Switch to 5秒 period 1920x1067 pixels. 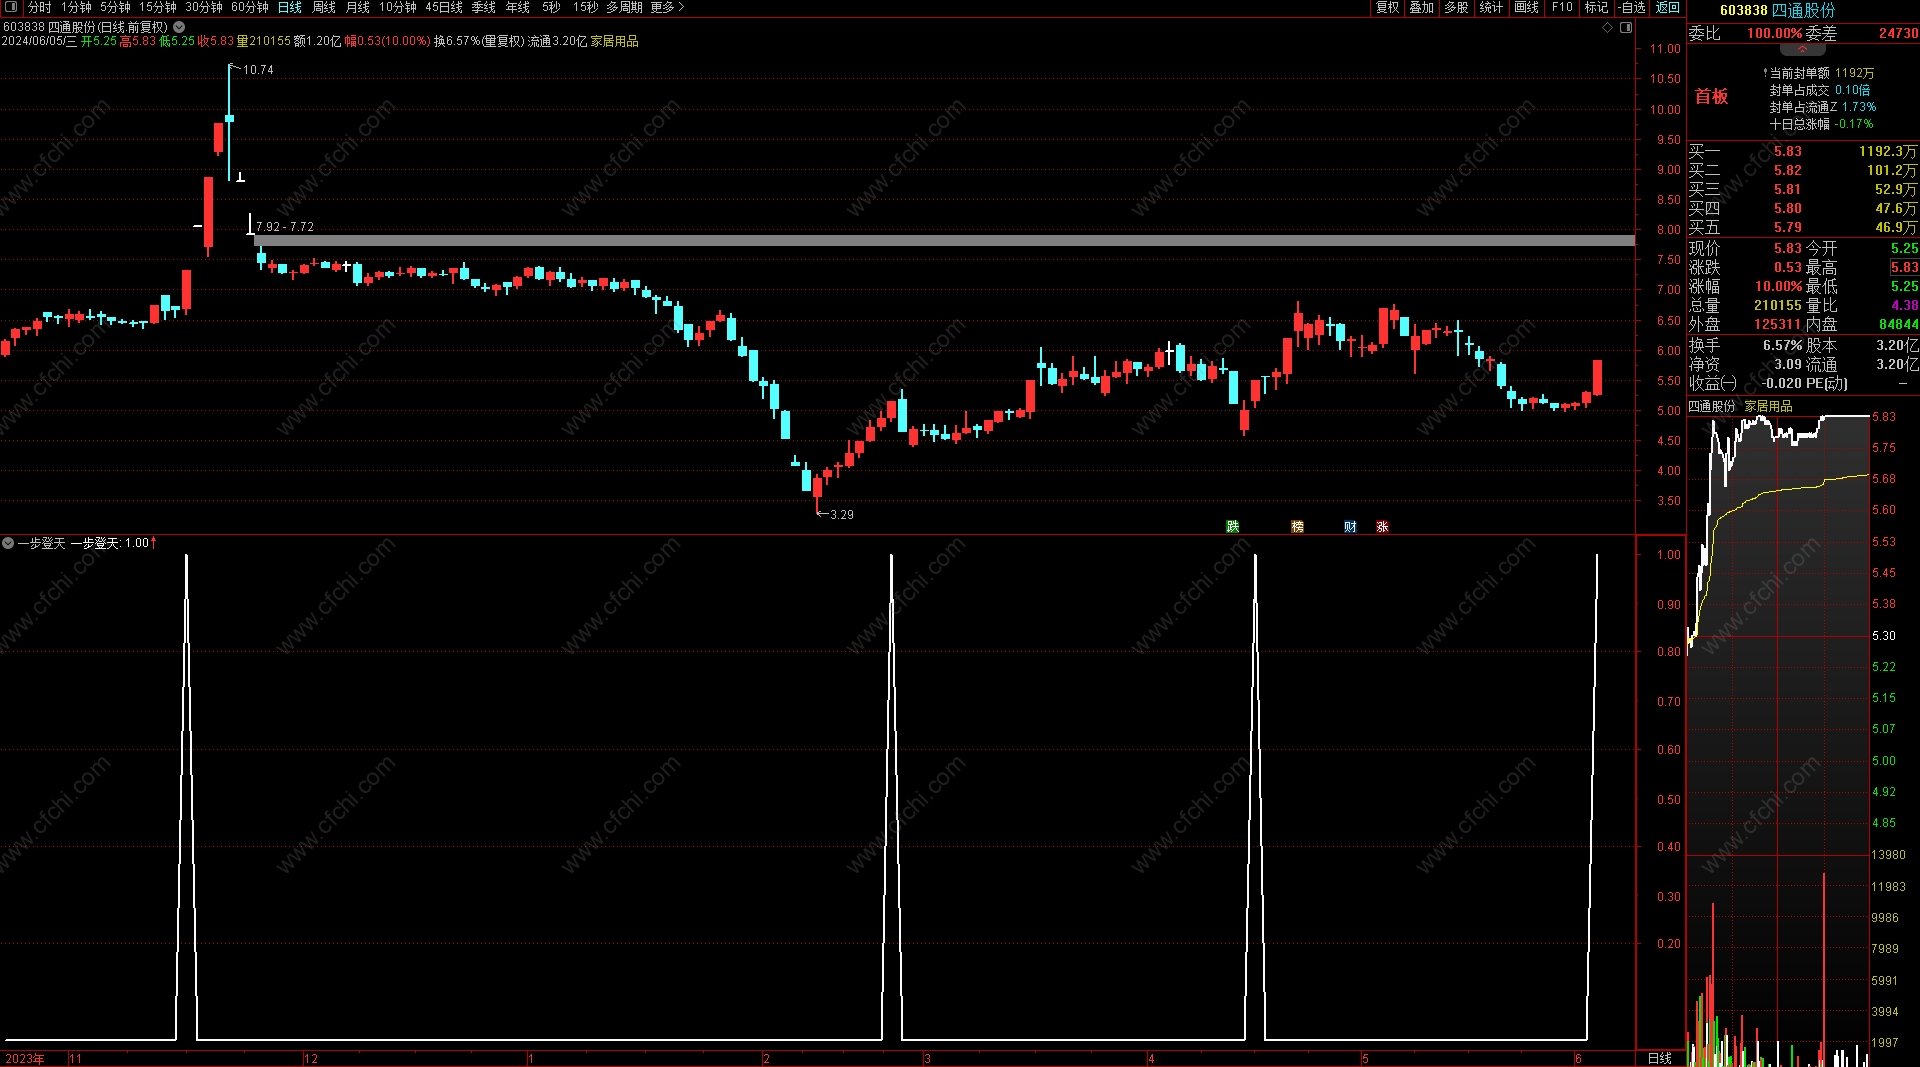point(551,7)
